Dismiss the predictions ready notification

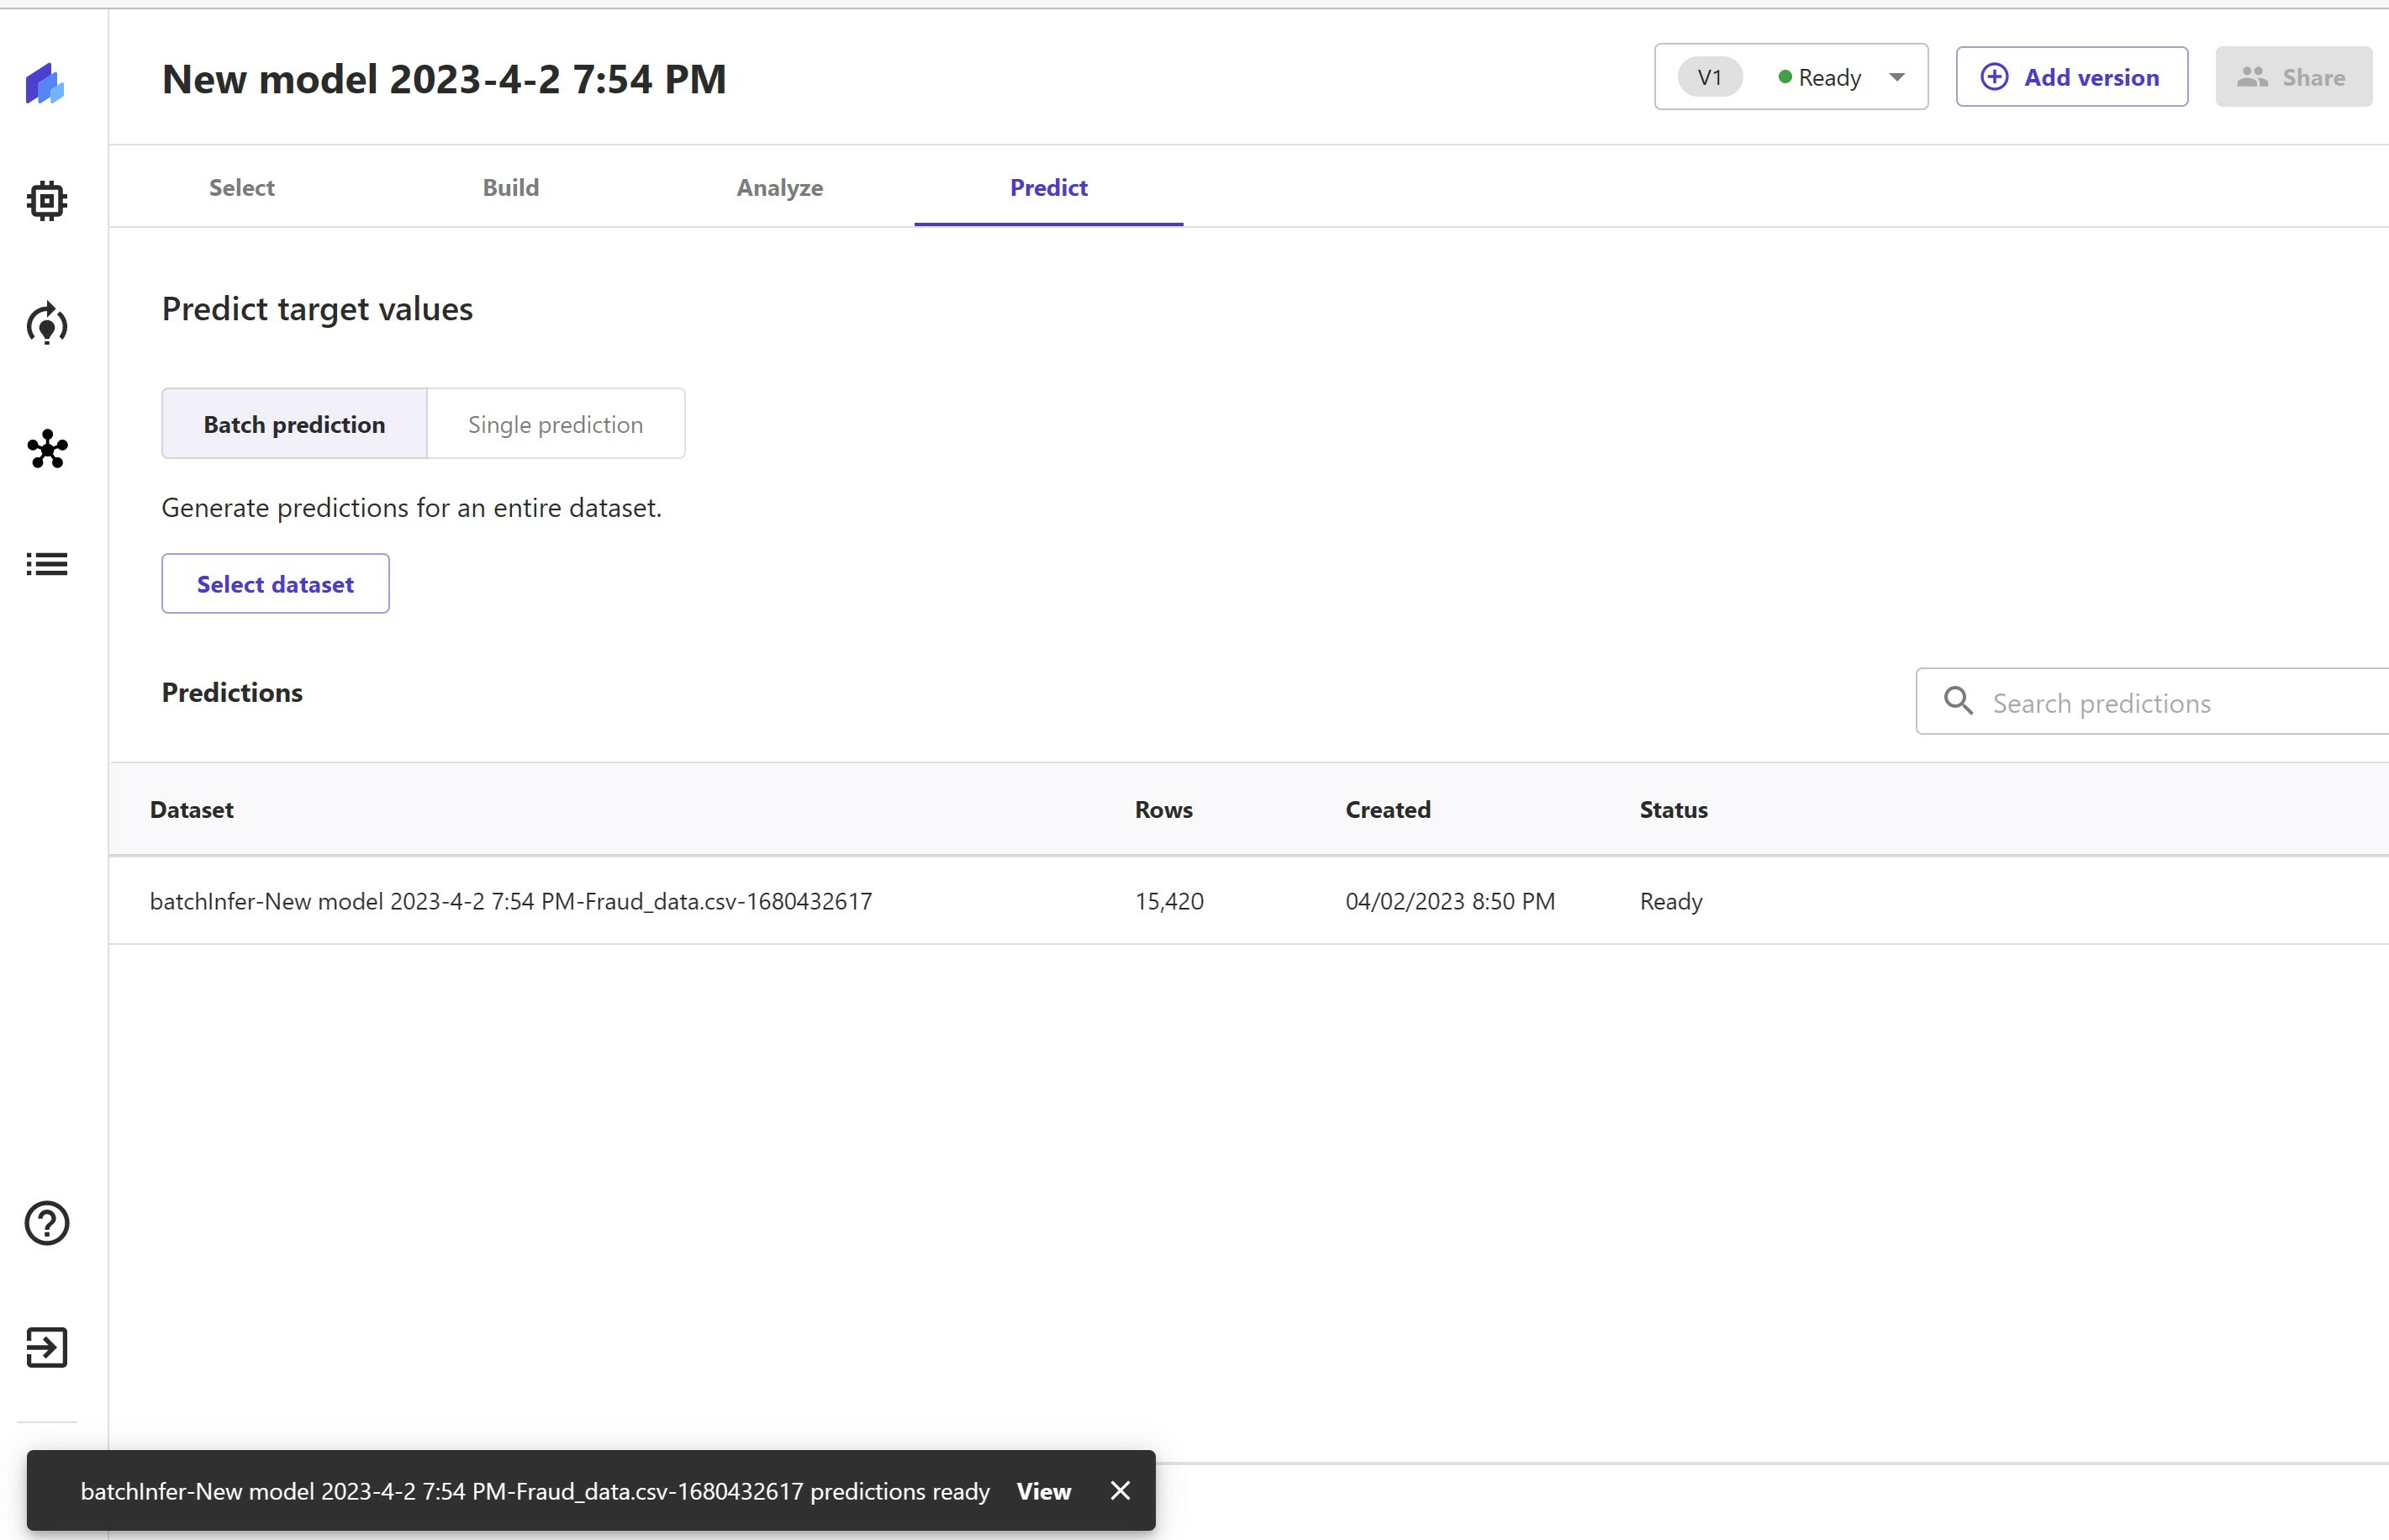[x=1120, y=1491]
